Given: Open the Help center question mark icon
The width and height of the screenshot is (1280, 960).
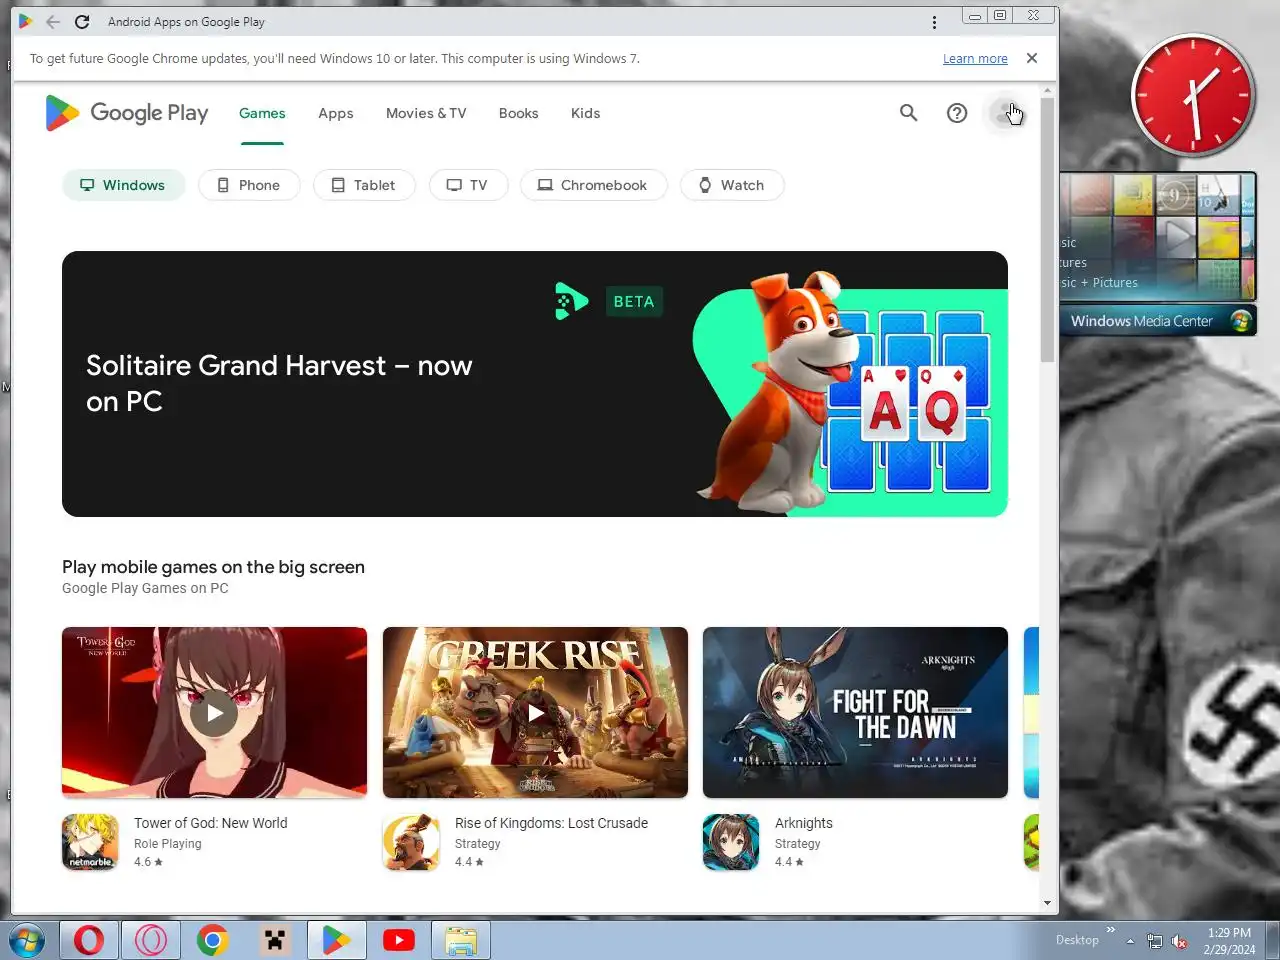Looking at the screenshot, I should click(957, 113).
